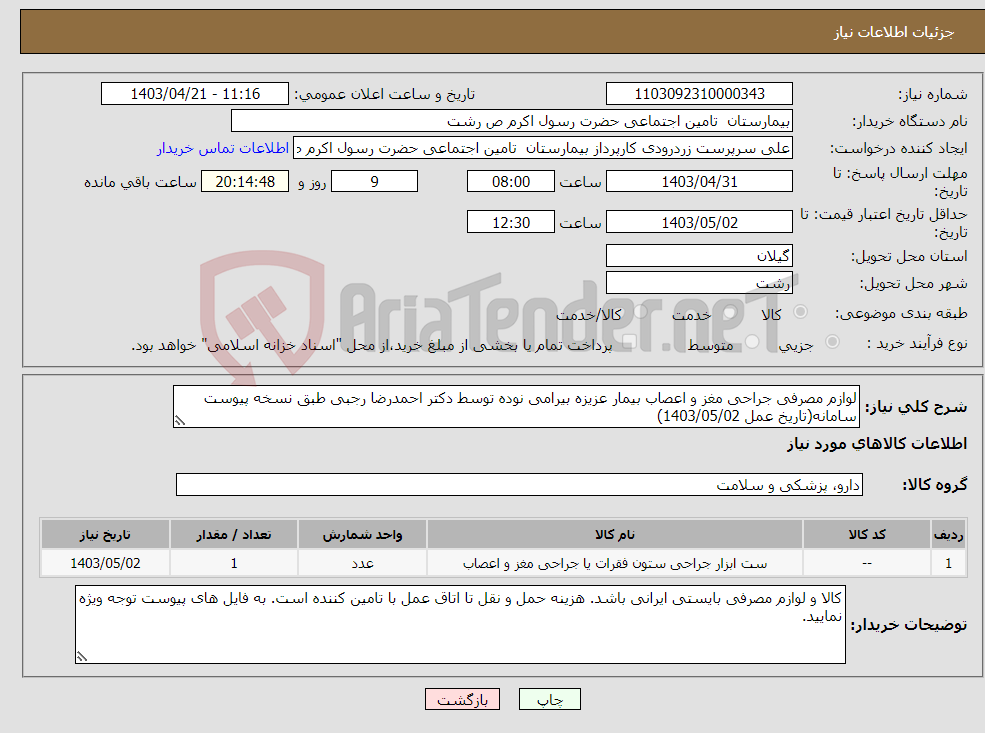Select the payment from اسناد خزانه اسلامی radio
The image size is (985, 733).
click(x=629, y=342)
